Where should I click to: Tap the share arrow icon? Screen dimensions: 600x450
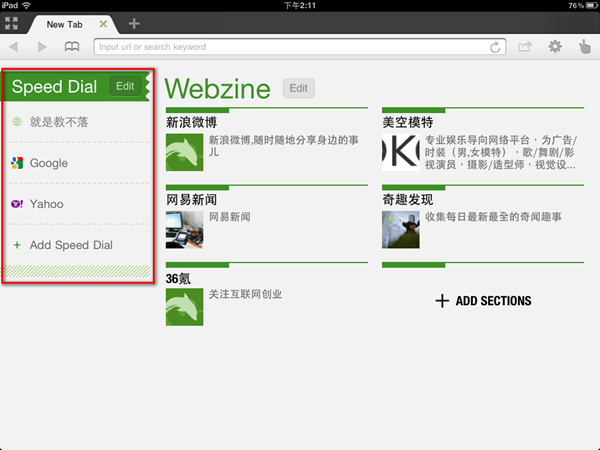pyautogui.click(x=525, y=47)
